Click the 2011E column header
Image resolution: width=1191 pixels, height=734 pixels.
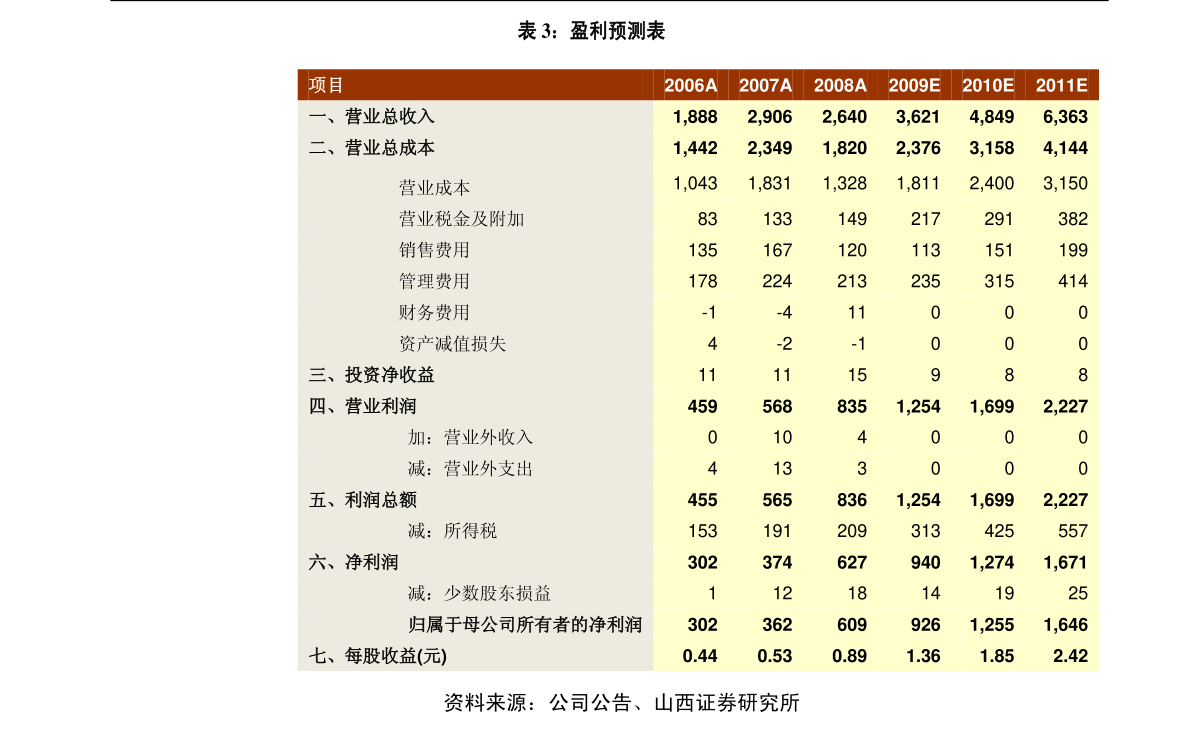(1061, 86)
